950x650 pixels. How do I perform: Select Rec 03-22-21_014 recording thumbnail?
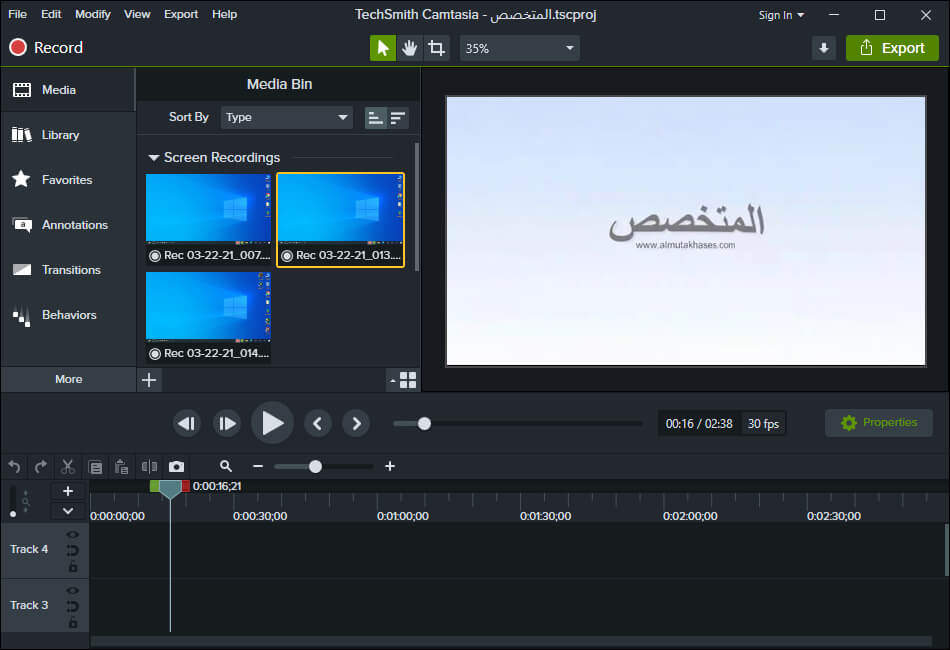208,316
